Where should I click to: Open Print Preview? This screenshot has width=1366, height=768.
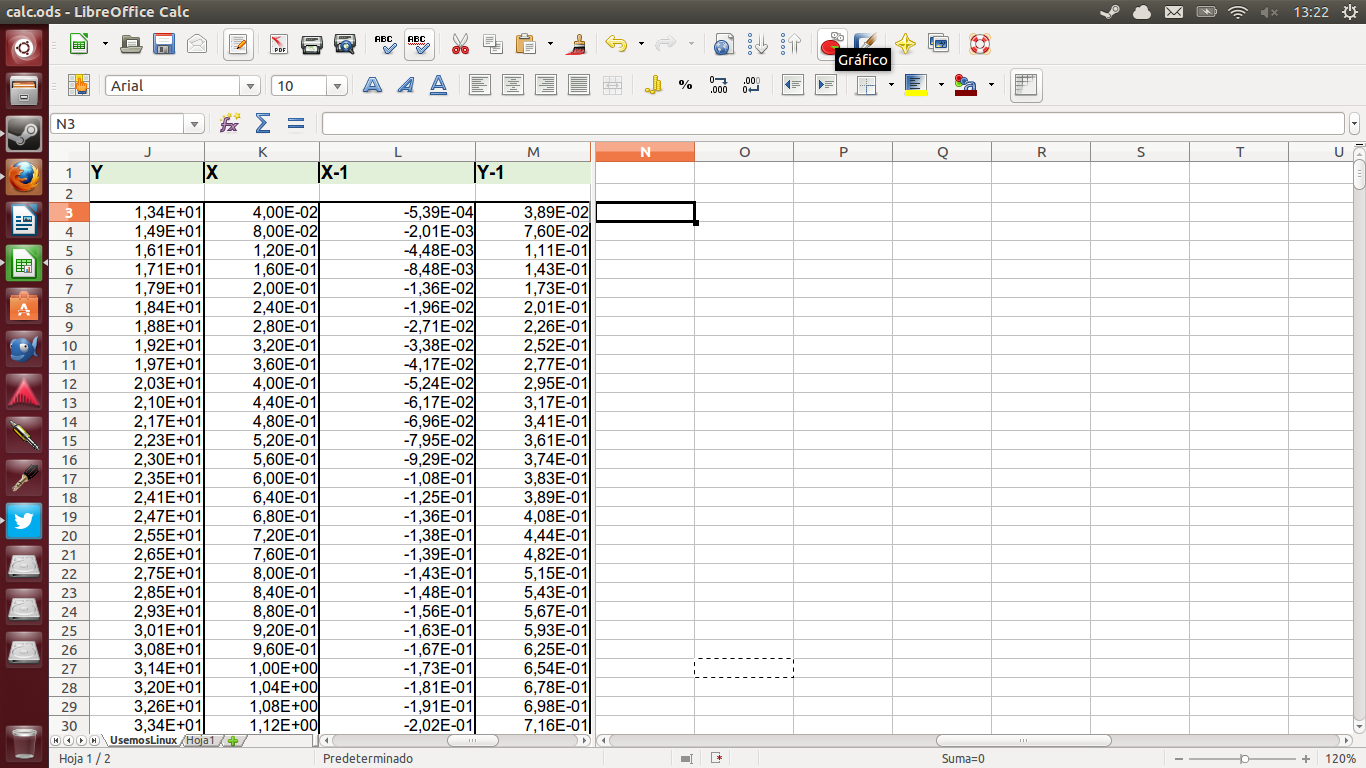coord(345,44)
